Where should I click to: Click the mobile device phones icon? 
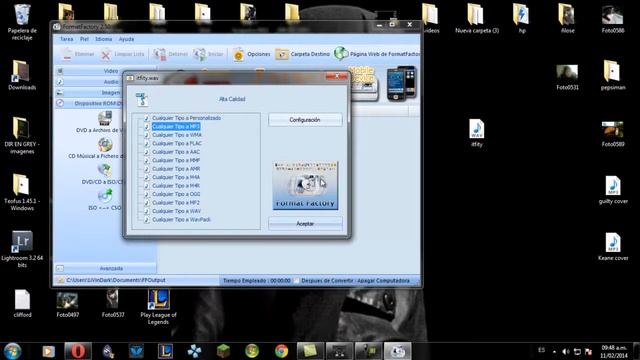click(402, 83)
